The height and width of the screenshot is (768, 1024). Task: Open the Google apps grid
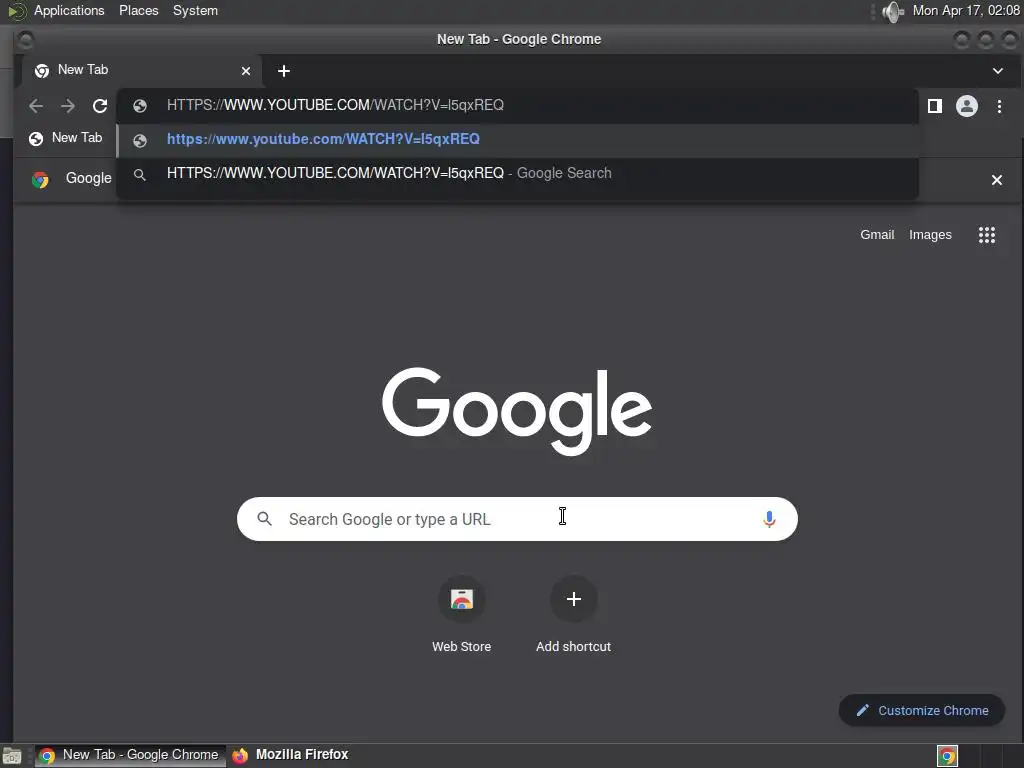click(987, 234)
